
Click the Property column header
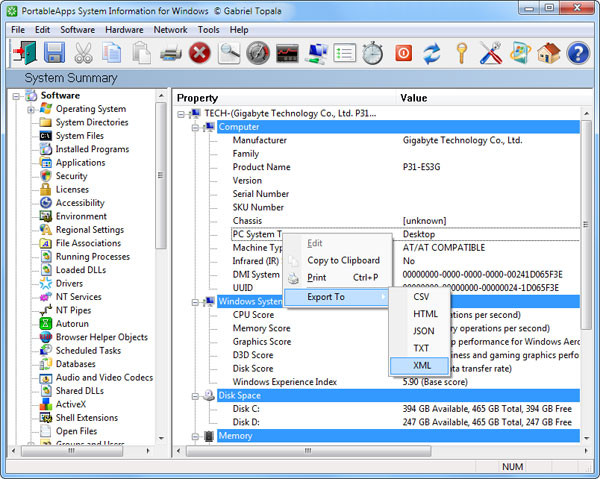(x=284, y=98)
